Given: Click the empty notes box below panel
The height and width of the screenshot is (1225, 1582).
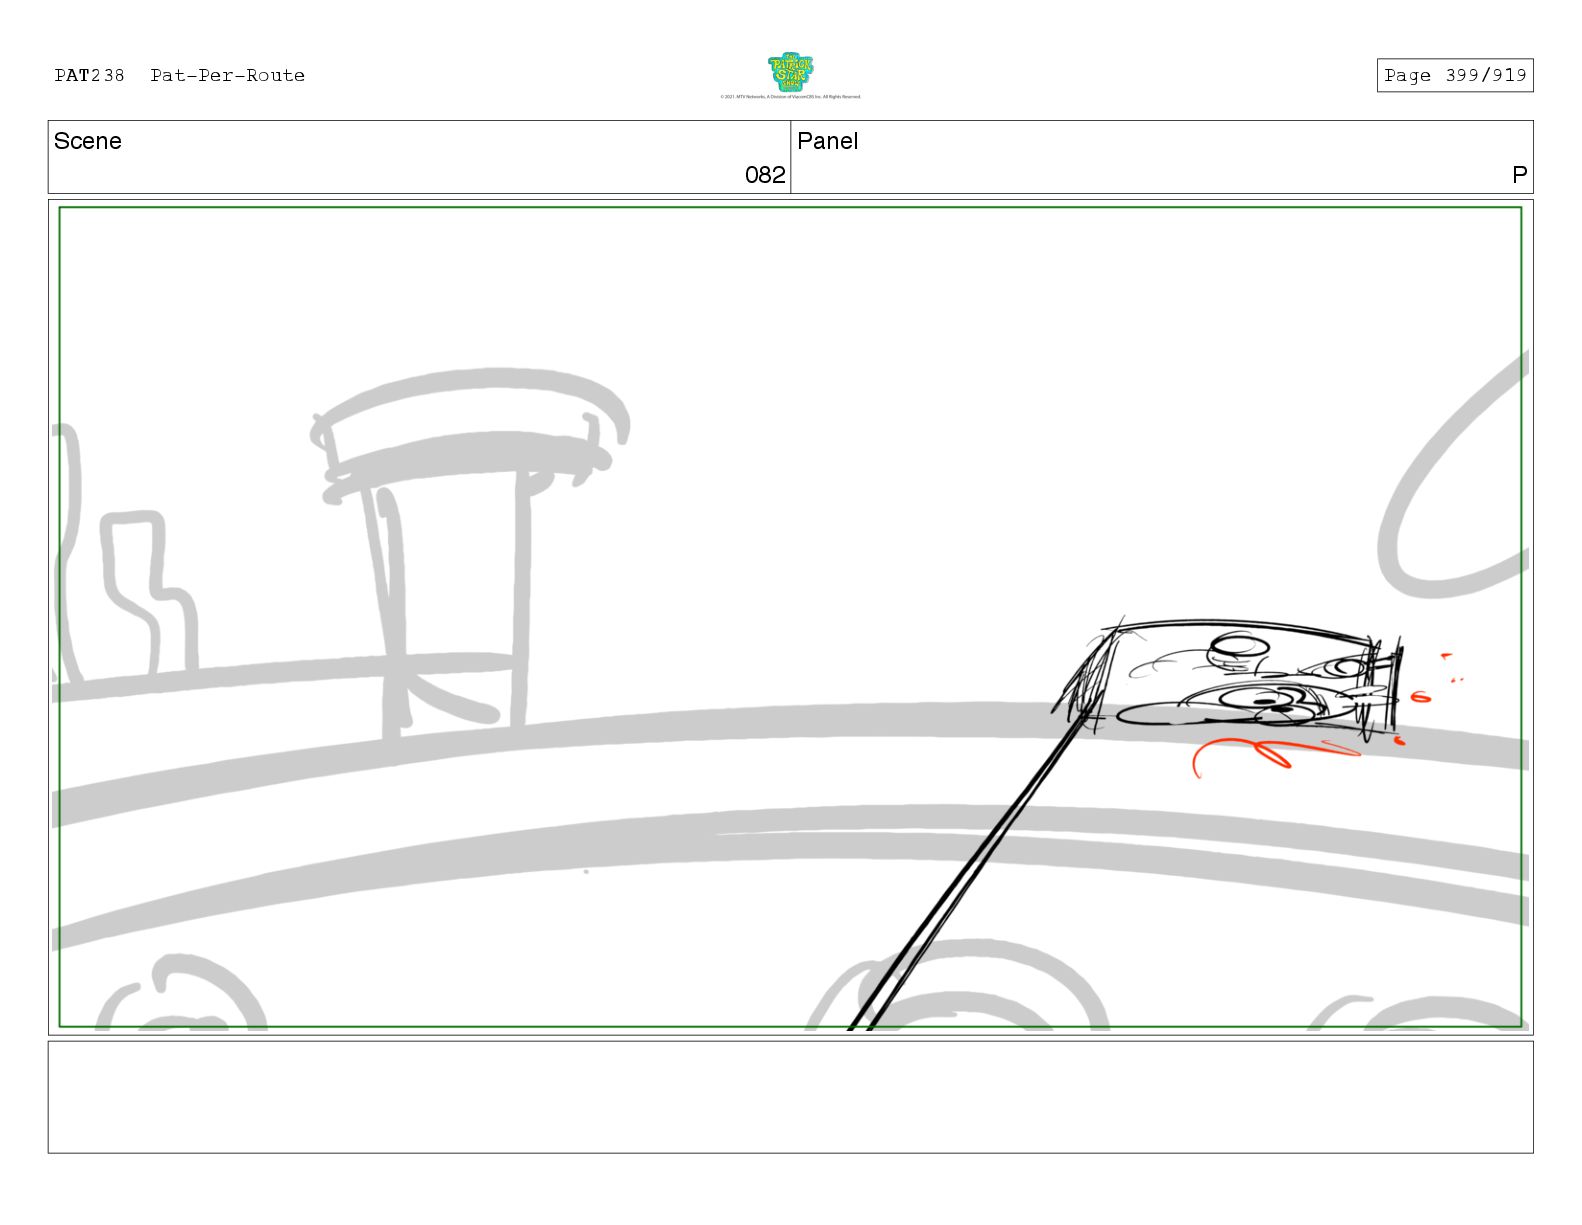Looking at the screenshot, I should (790, 1097).
